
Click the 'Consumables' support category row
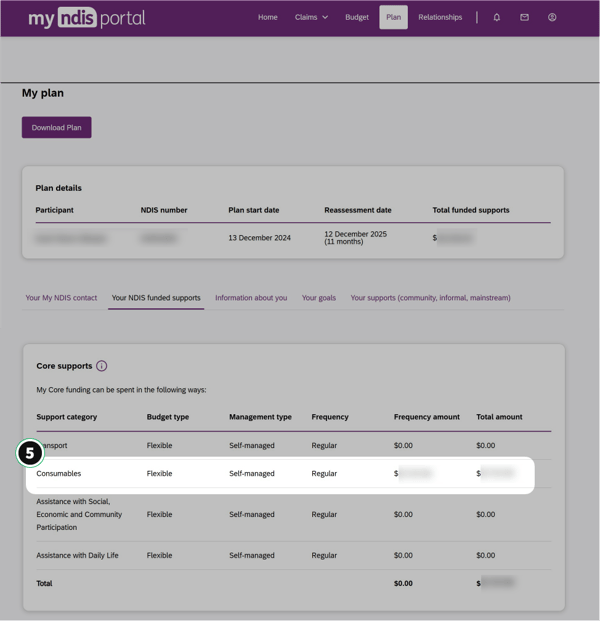click(x=280, y=474)
